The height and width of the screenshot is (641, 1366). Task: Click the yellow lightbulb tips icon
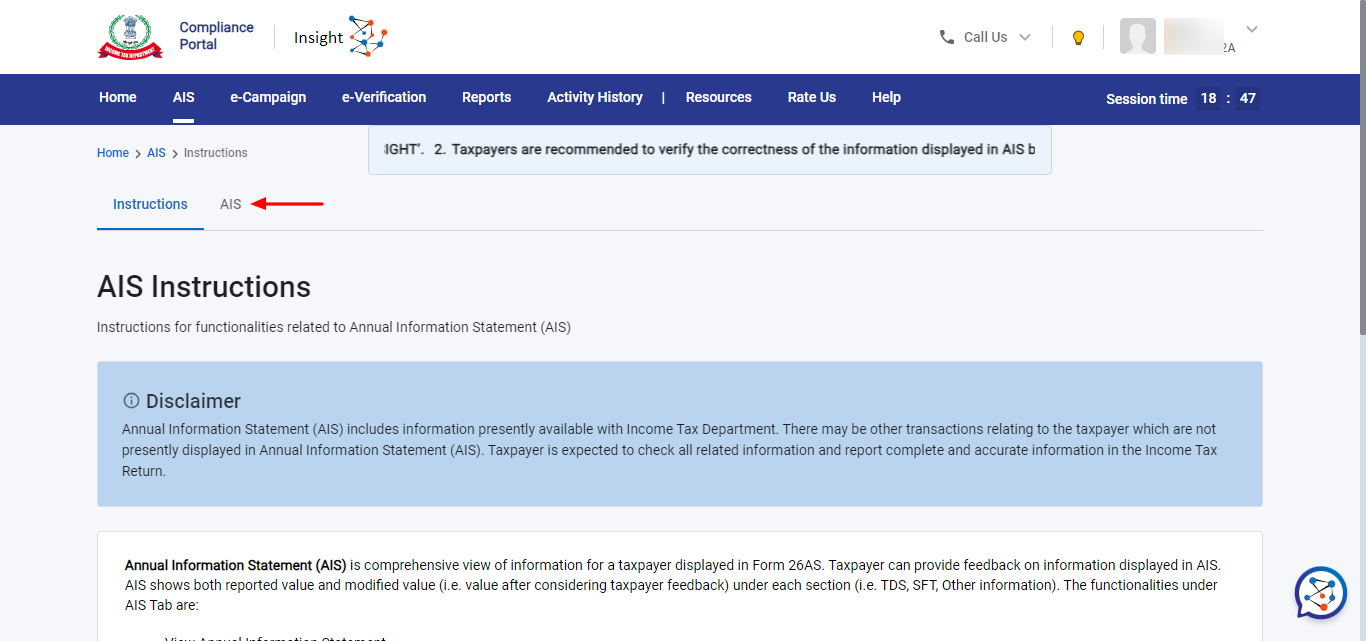1078,38
